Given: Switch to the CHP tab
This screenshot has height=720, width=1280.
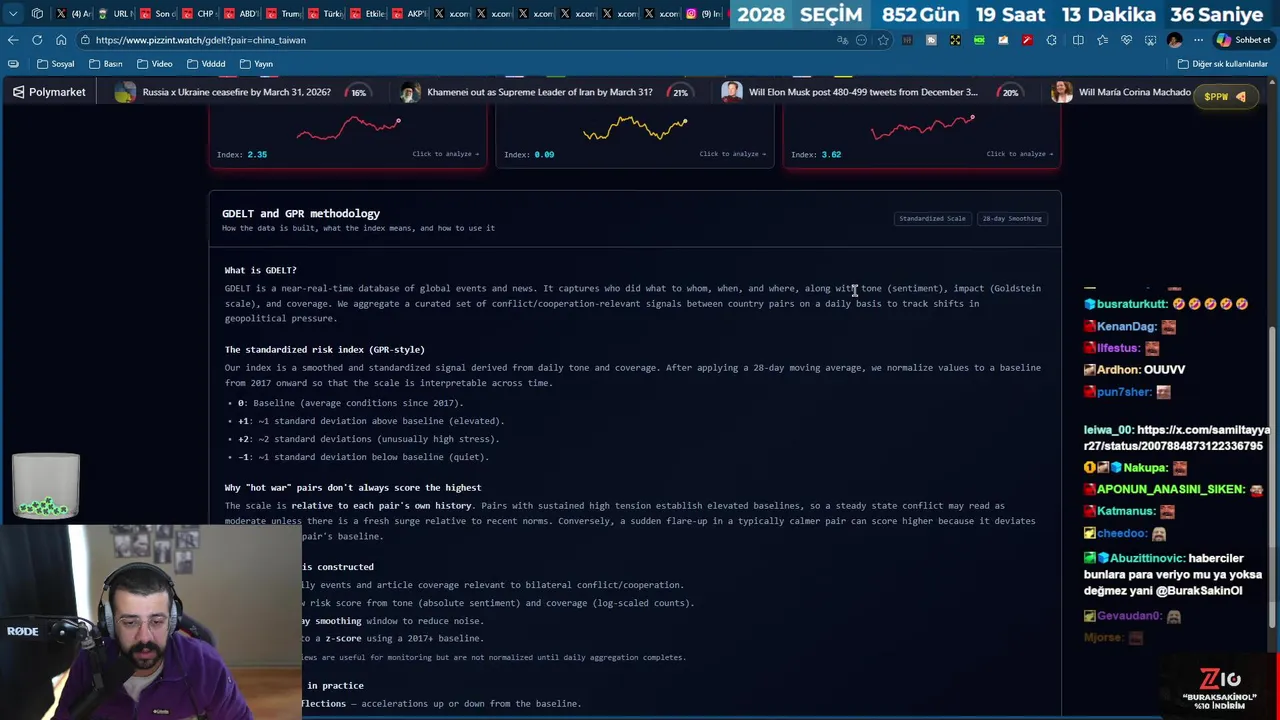Looking at the screenshot, I should click(199, 14).
